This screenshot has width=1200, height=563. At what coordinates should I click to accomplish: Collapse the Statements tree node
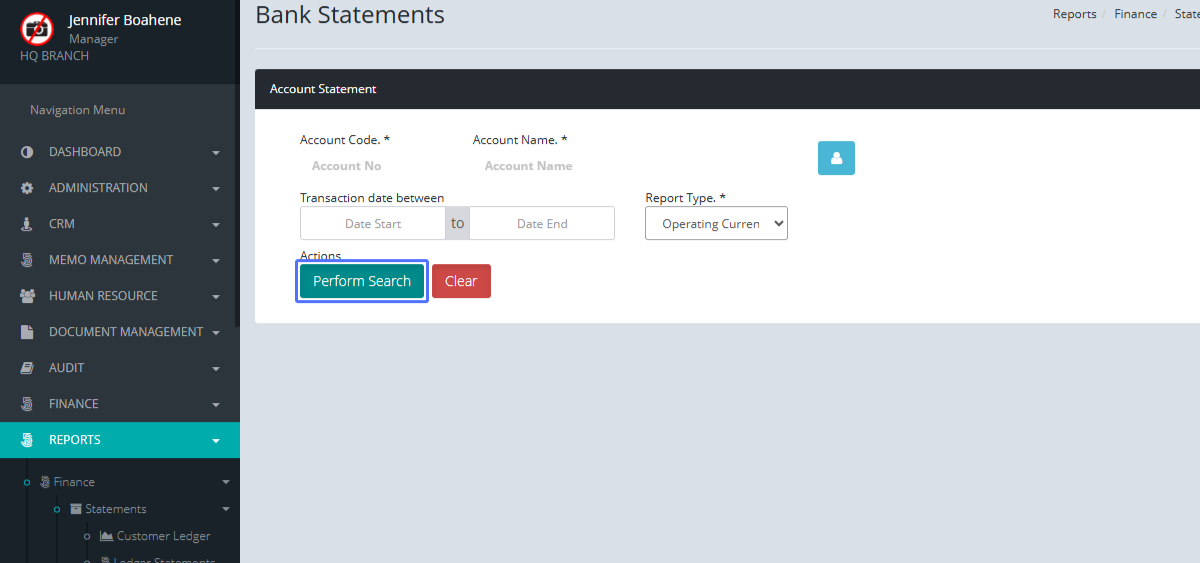coord(225,509)
